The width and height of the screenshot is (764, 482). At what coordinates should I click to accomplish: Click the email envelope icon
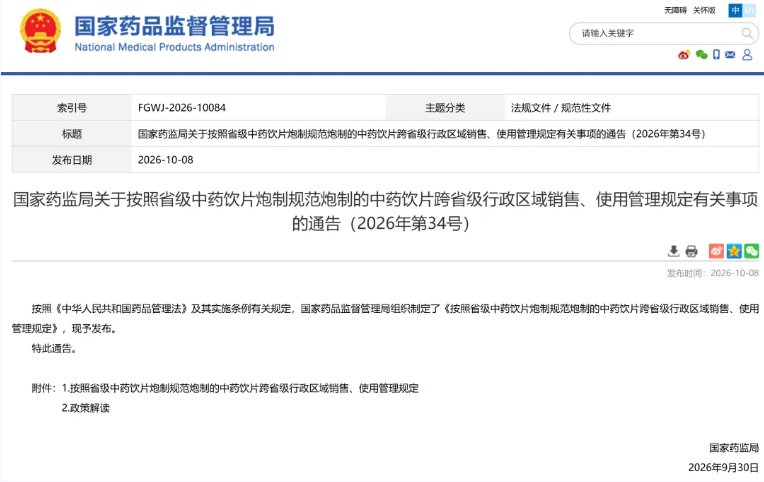coord(730,55)
